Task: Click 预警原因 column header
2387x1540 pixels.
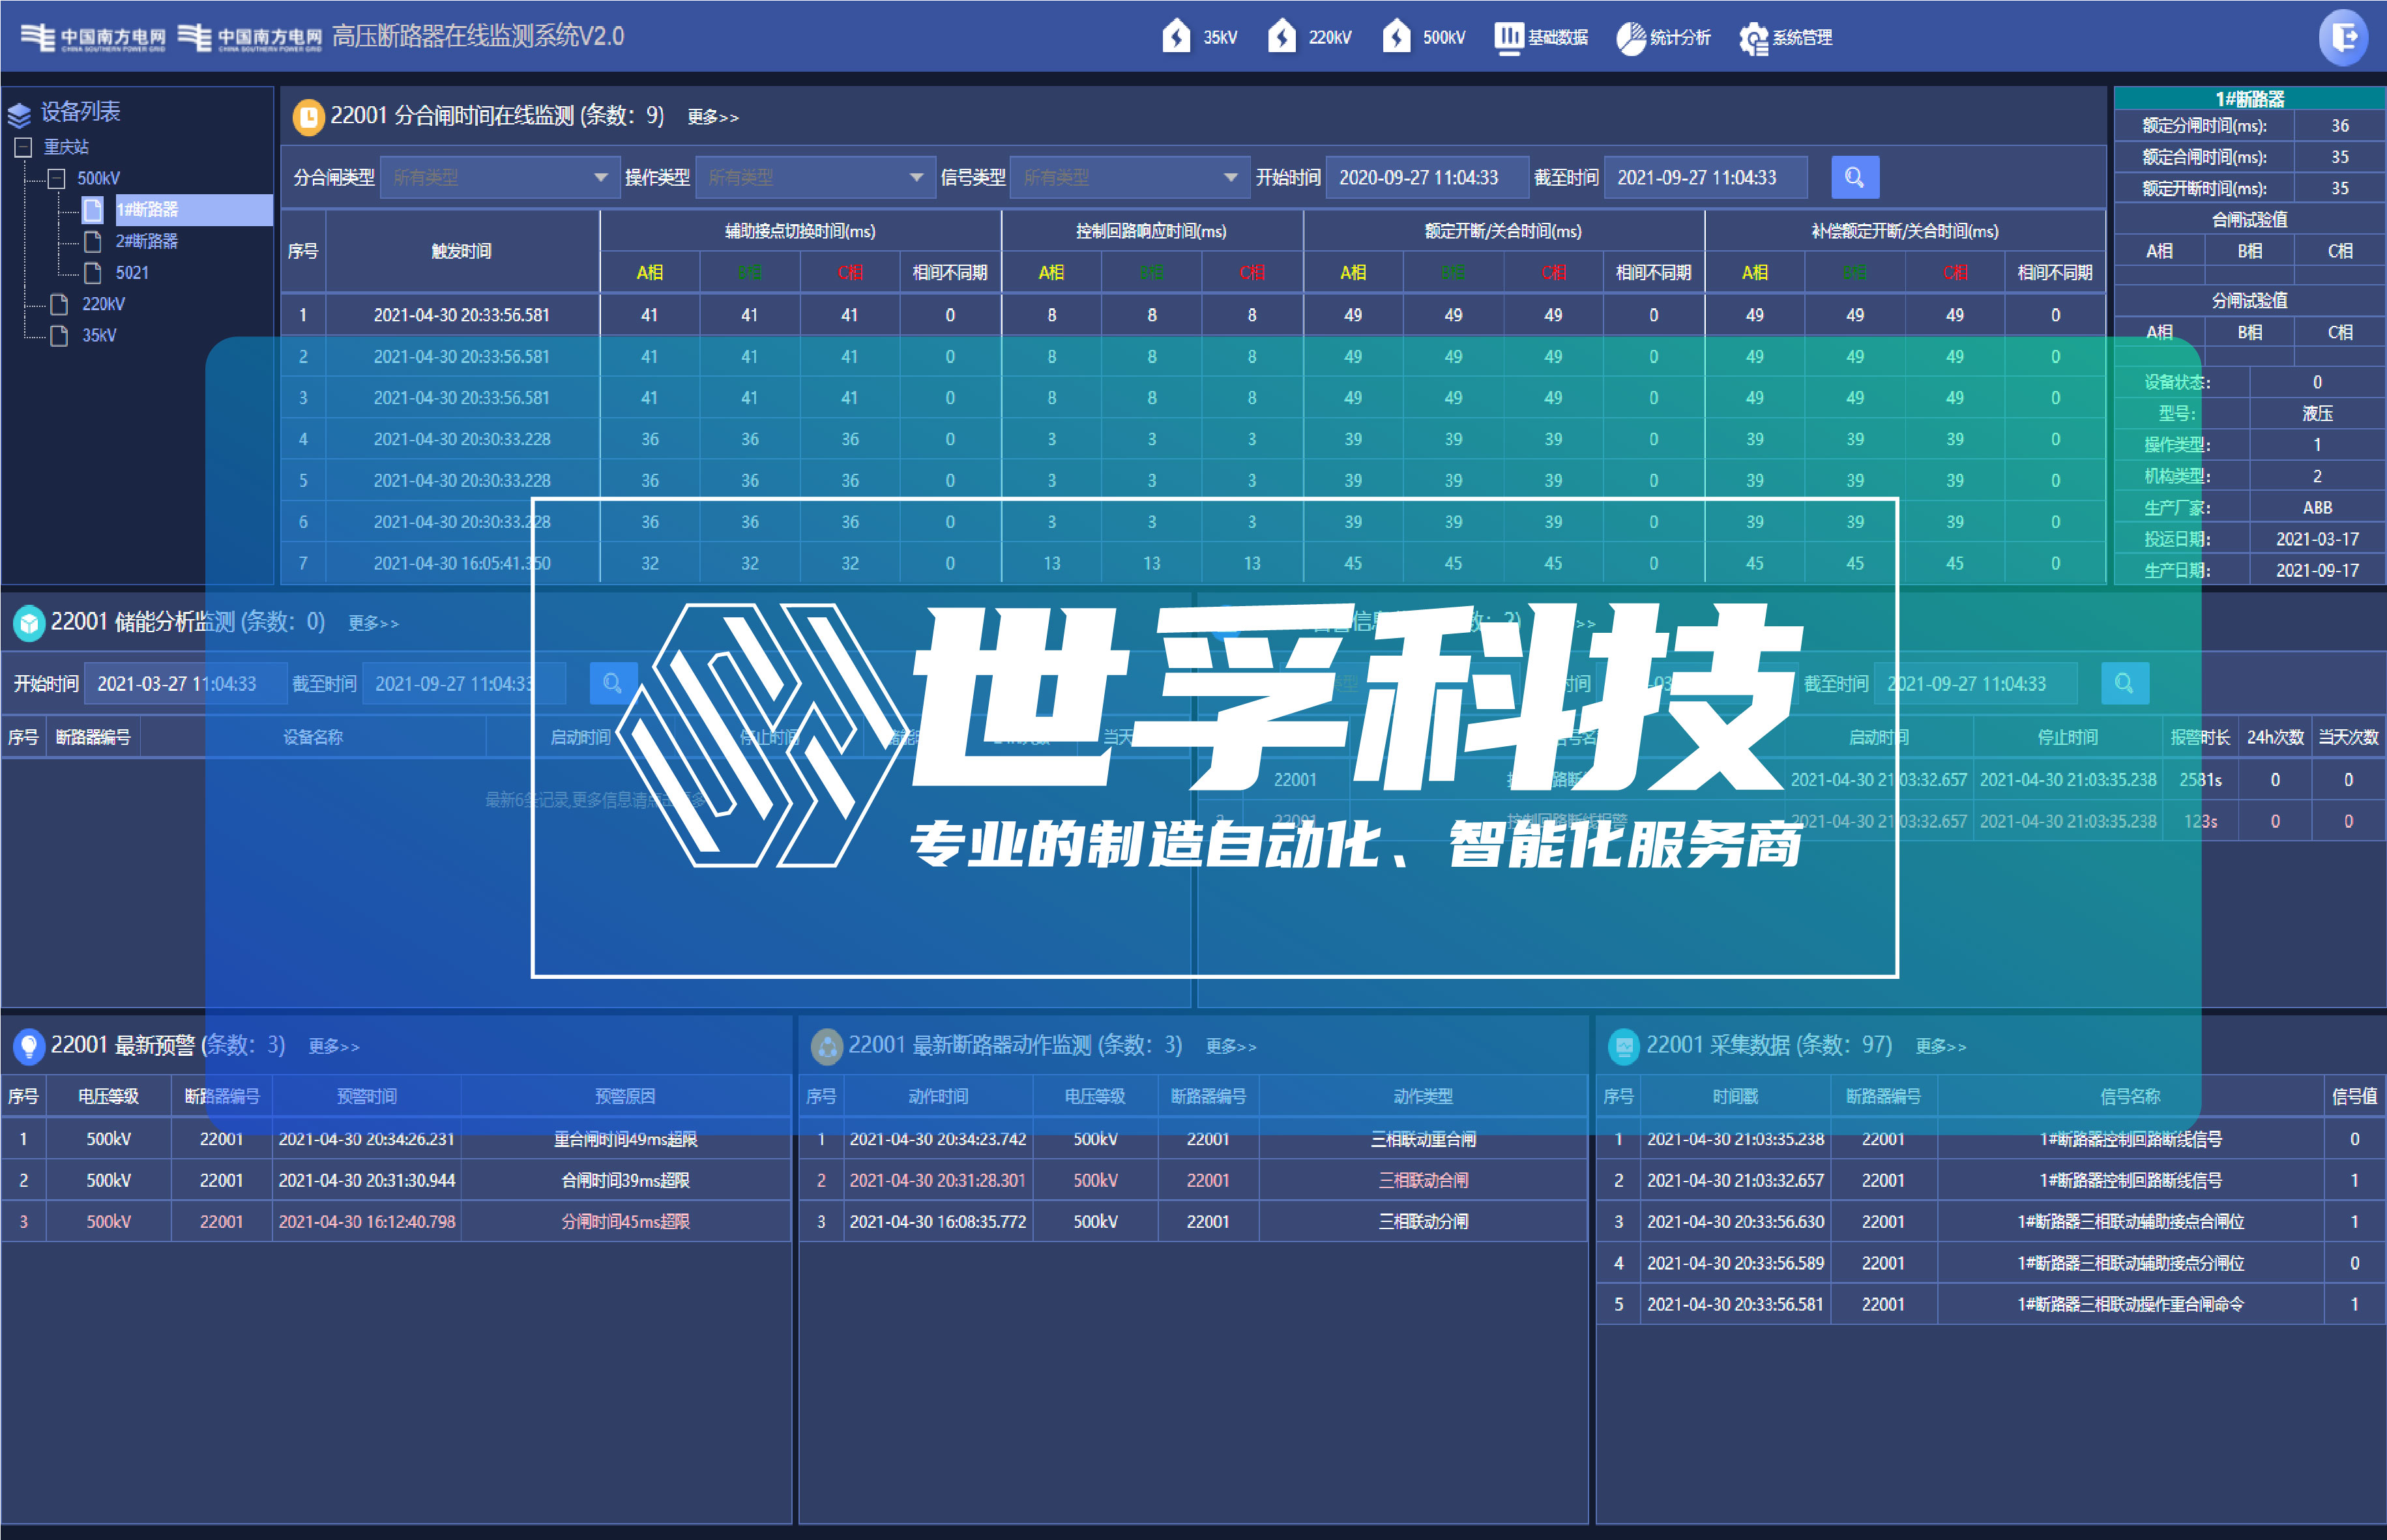Action: point(625,1097)
